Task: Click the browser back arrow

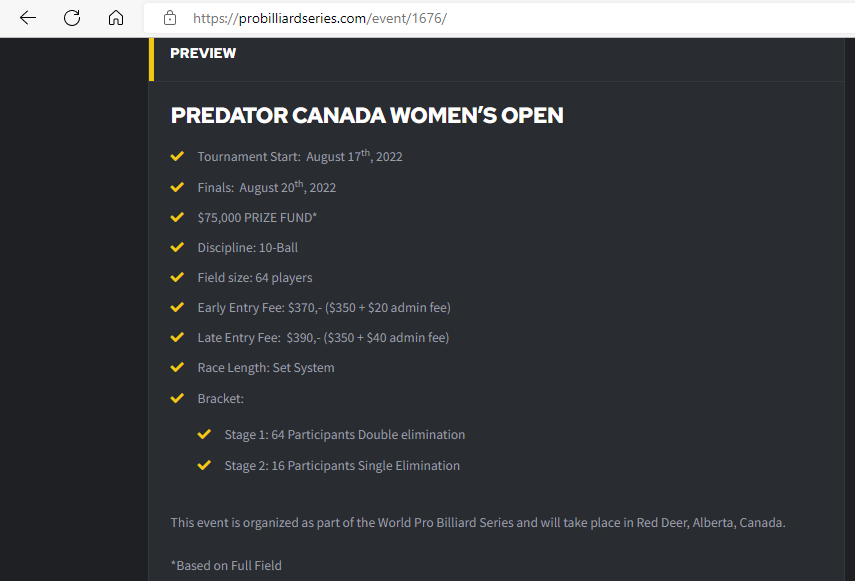Action: pos(28,18)
